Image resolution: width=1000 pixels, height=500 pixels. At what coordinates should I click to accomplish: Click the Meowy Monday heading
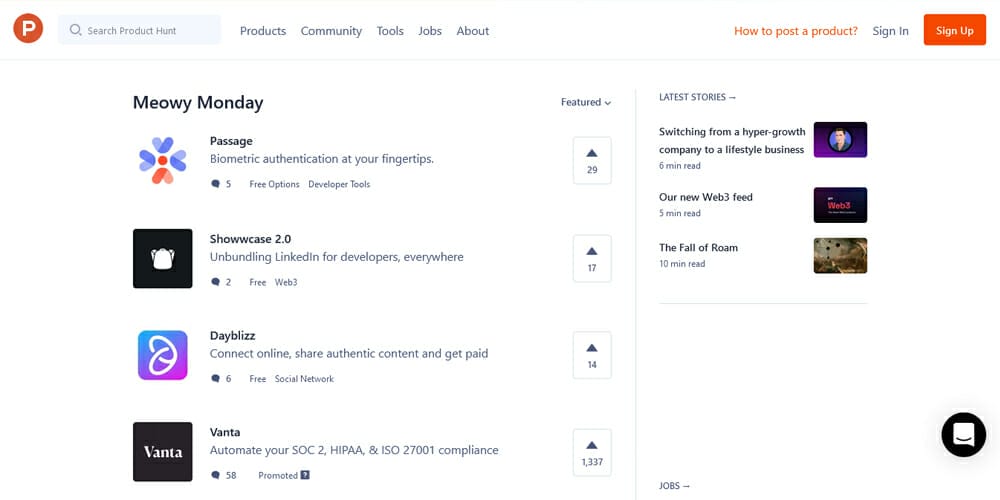[x=198, y=103]
